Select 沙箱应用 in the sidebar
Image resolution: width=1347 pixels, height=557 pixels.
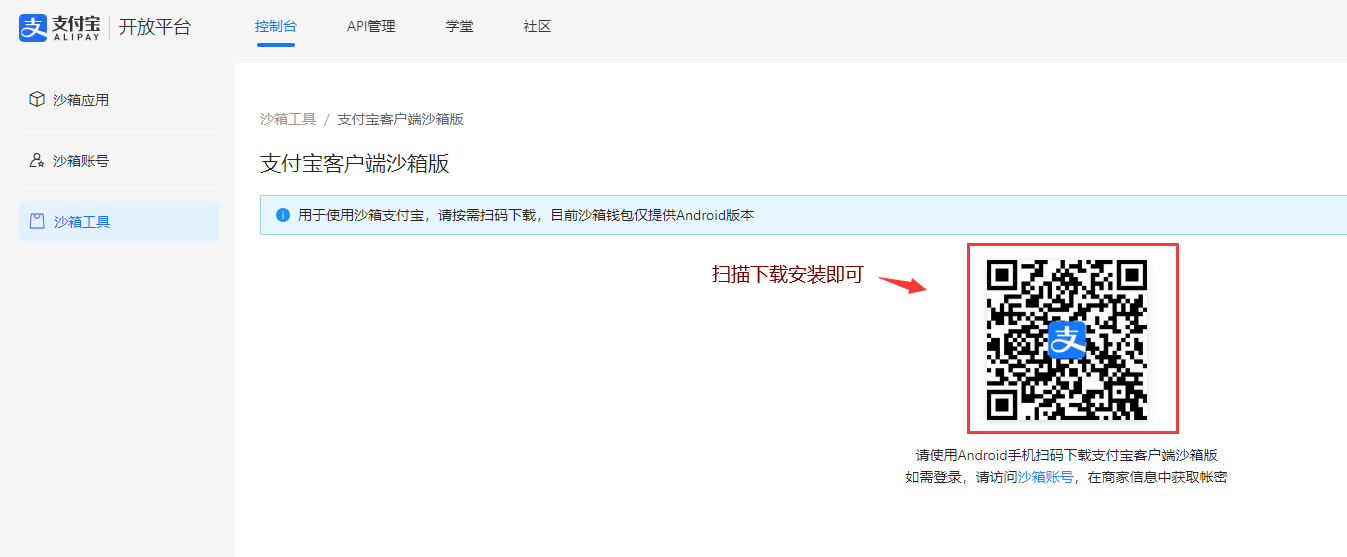[118, 100]
